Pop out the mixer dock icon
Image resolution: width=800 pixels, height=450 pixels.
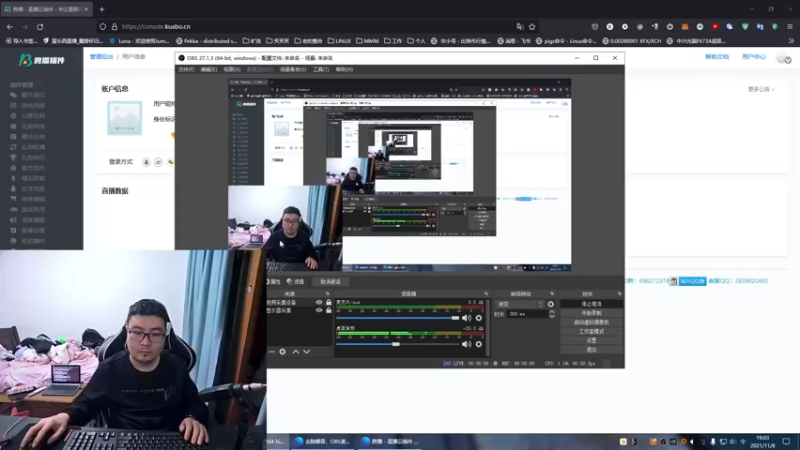click(486, 294)
